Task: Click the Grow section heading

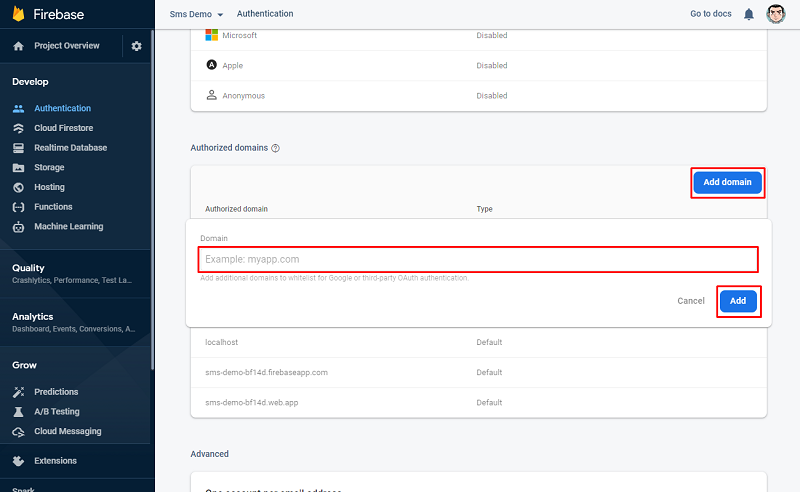Action: click(x=24, y=365)
